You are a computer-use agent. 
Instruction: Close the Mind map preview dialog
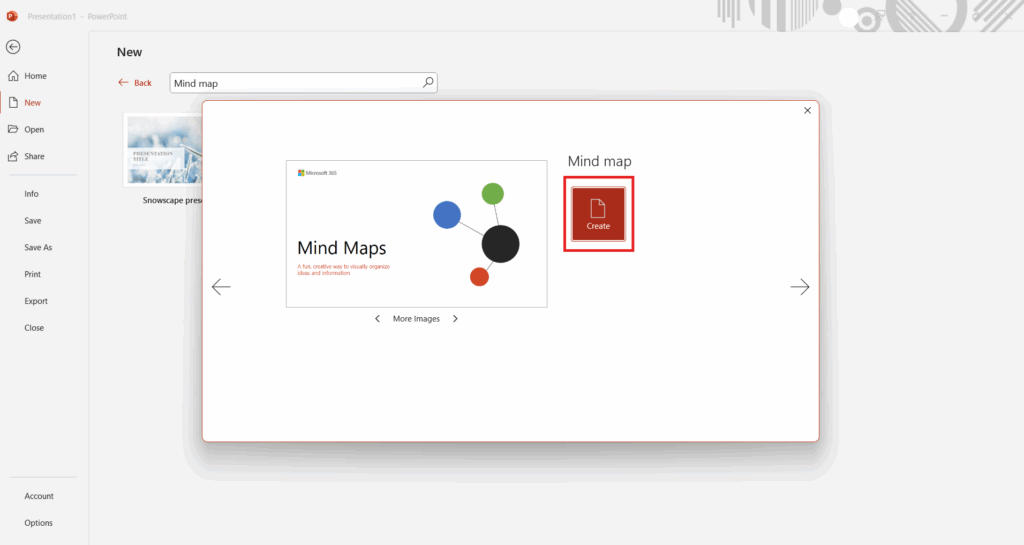(807, 111)
